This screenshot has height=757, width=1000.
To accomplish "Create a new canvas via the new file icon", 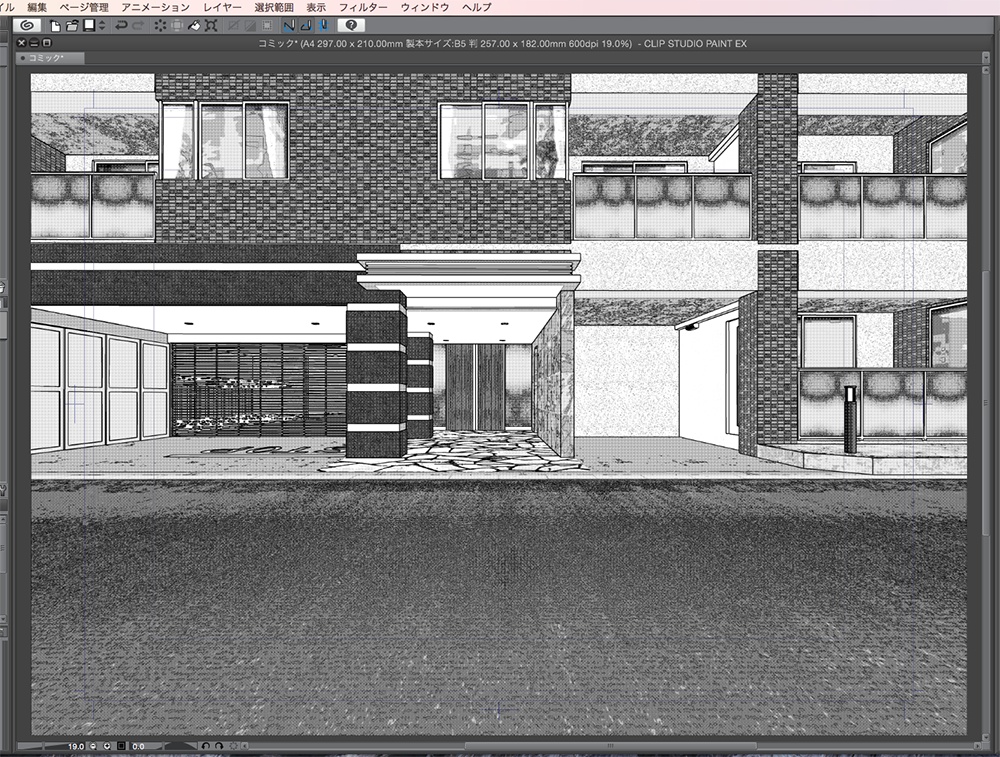I will 55,25.
